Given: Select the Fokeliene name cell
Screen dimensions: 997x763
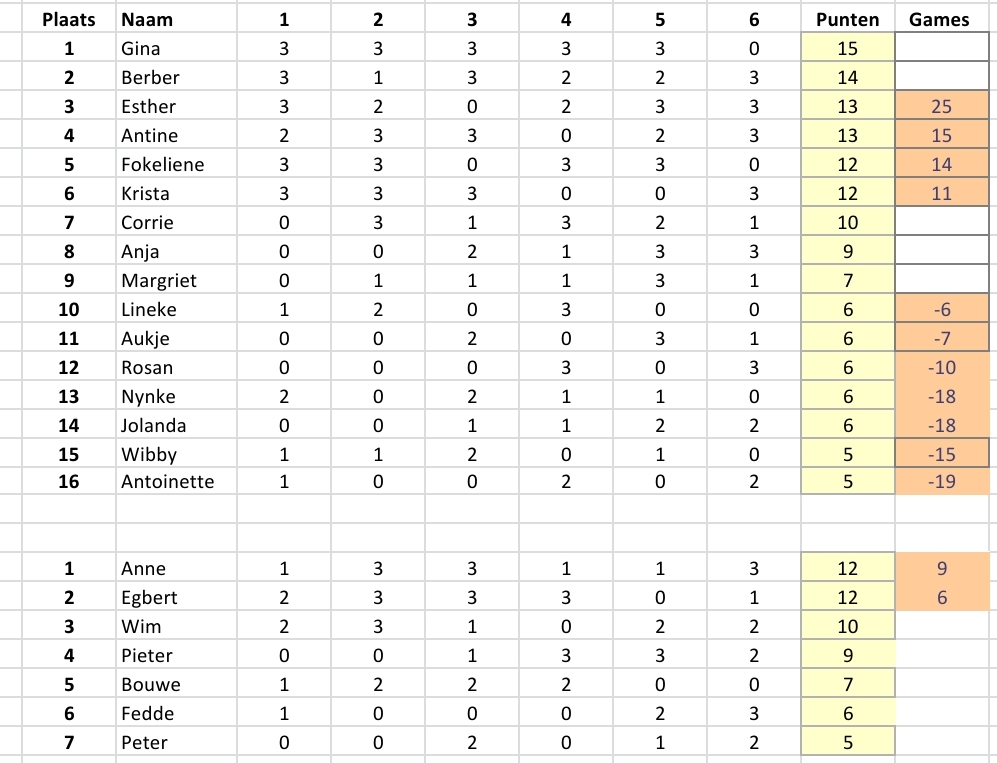Looking at the screenshot, I should coord(176,165).
